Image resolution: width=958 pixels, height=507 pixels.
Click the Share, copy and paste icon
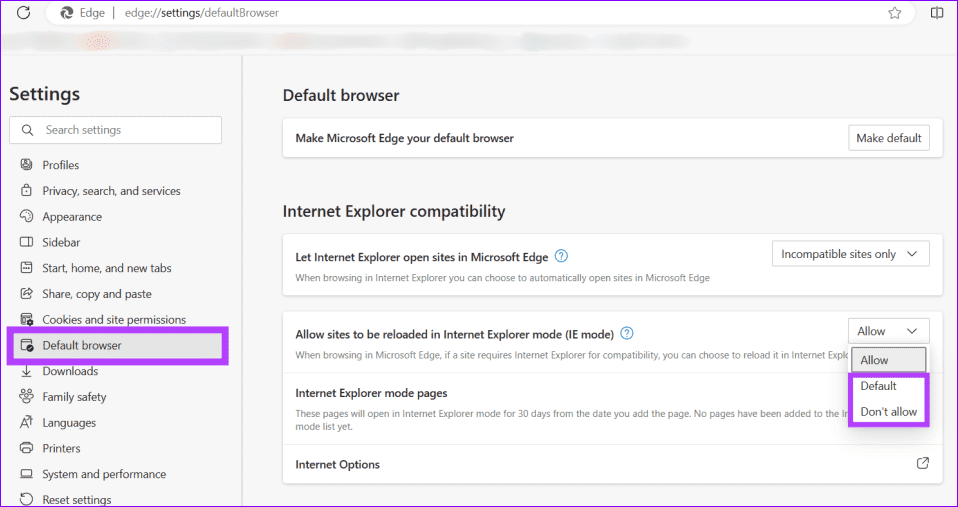click(x=26, y=294)
